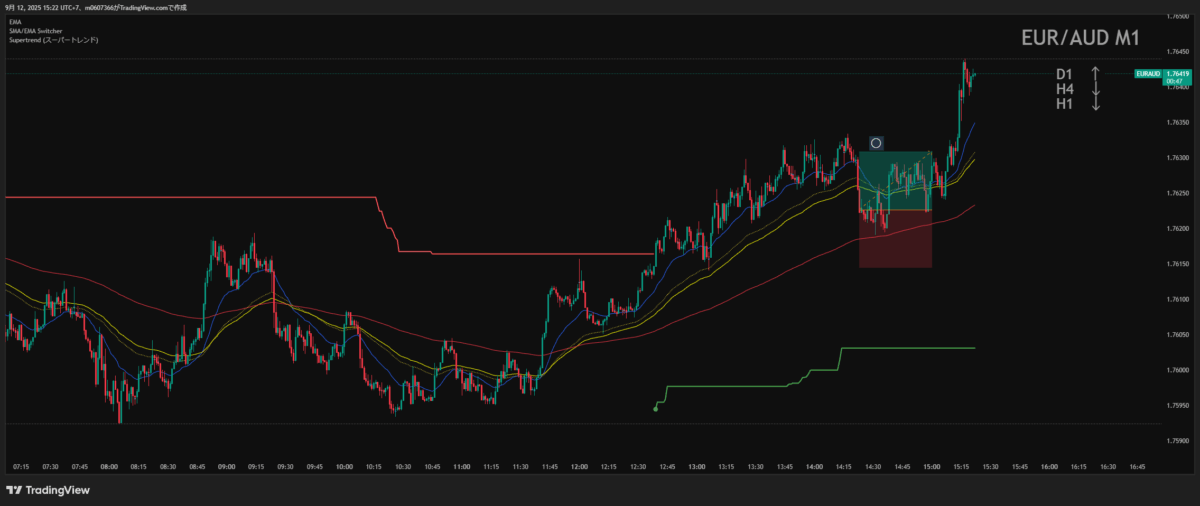This screenshot has width=1200, height=506.
Task: Click the red stop-loss zone of position
Action: click(x=895, y=239)
